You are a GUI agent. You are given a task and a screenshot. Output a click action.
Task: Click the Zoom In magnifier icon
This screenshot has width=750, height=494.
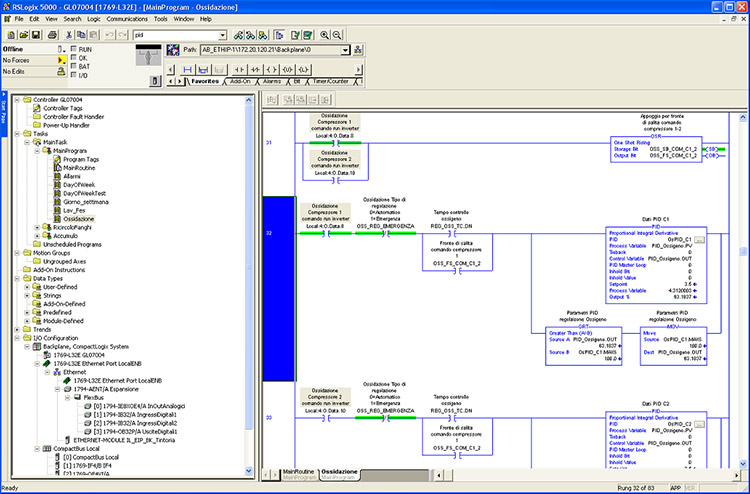325,35
